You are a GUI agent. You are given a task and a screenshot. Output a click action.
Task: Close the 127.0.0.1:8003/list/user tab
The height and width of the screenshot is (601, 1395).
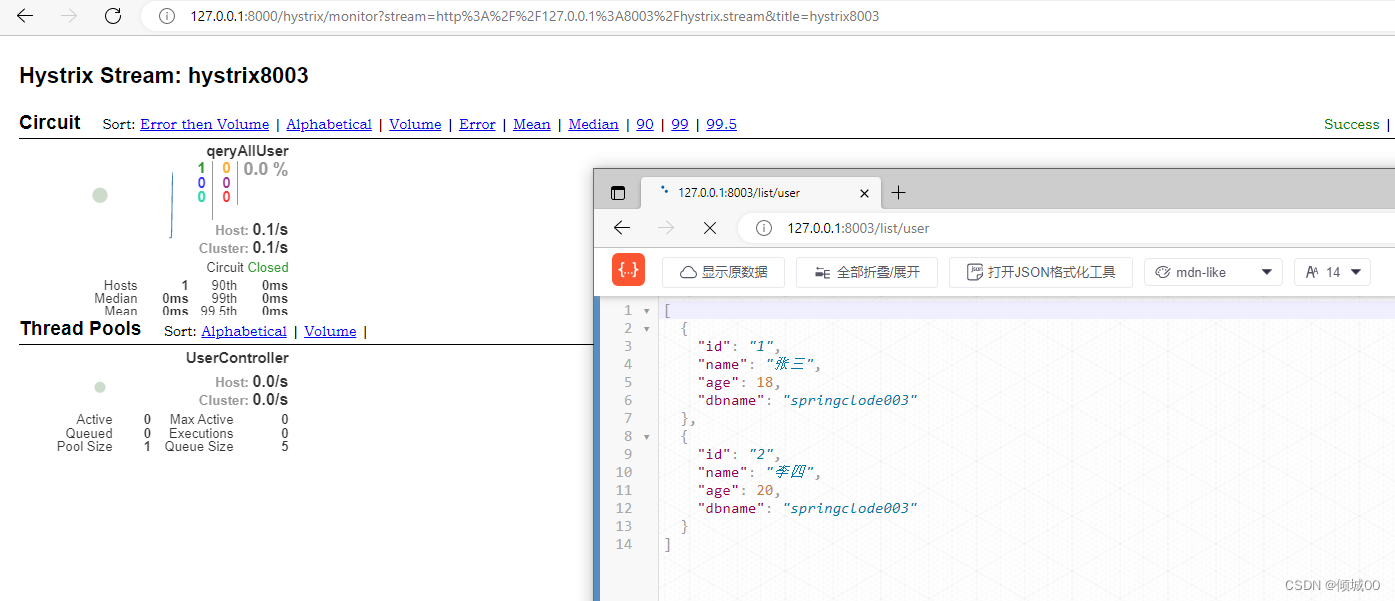click(865, 193)
